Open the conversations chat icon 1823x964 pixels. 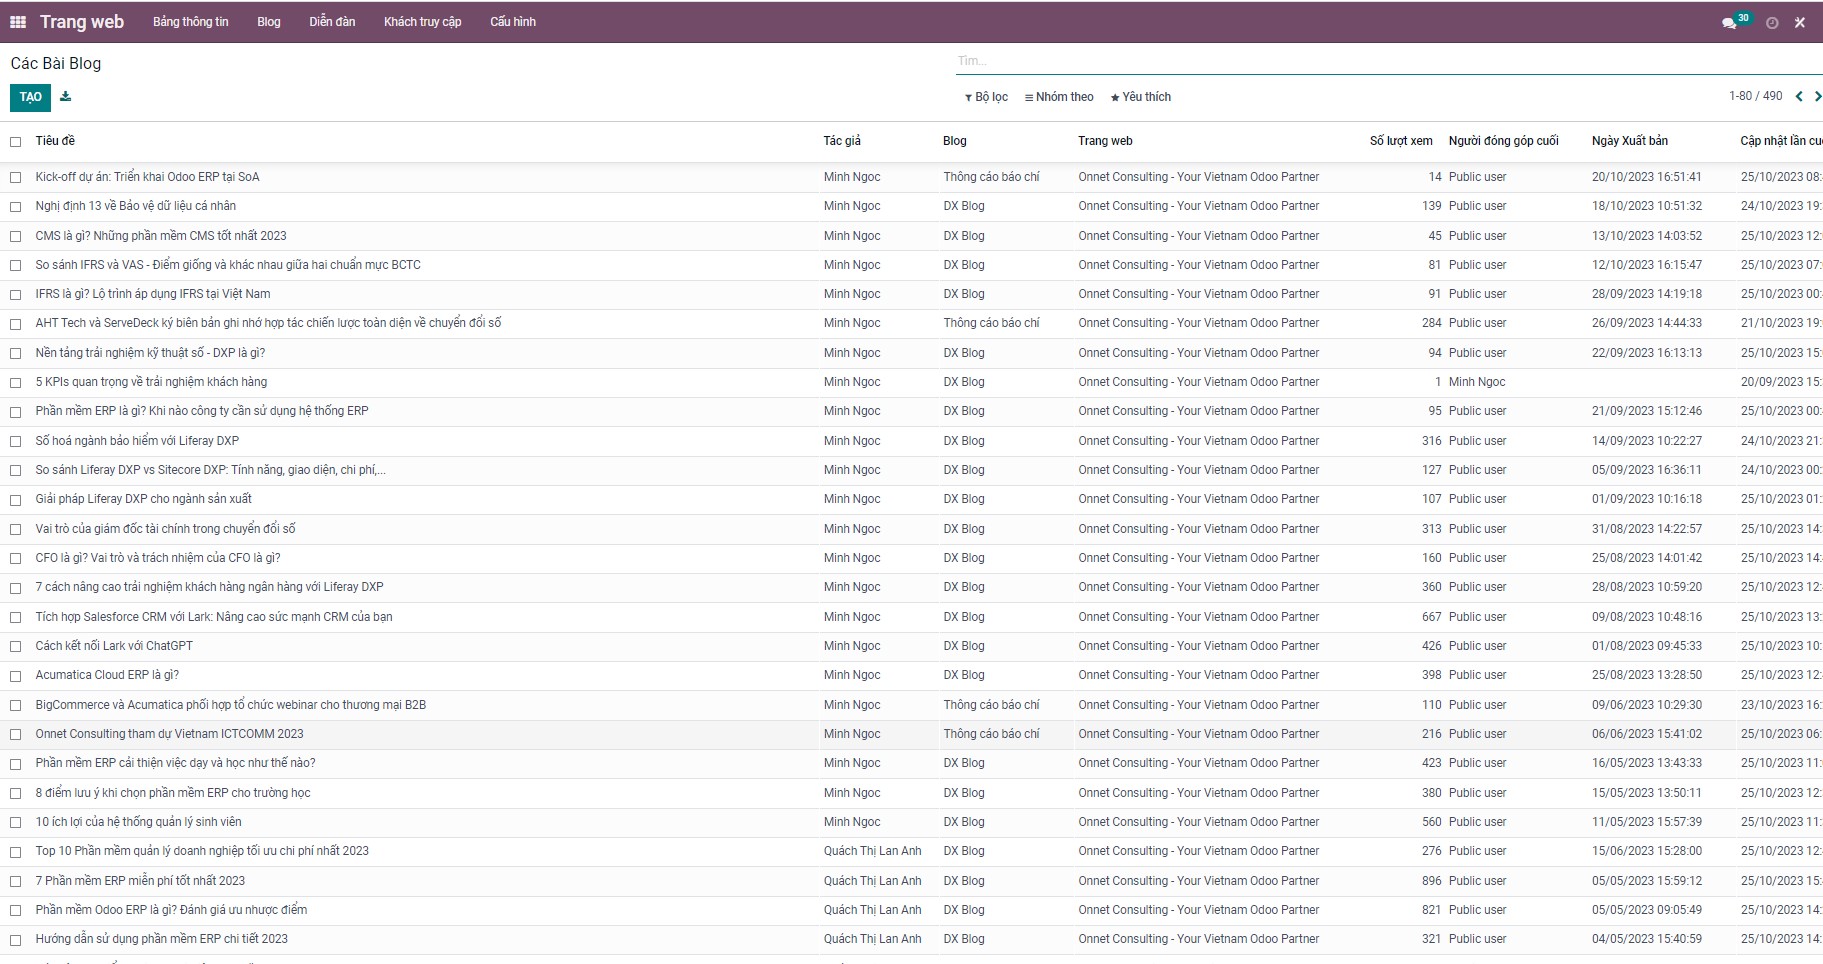[1728, 23]
